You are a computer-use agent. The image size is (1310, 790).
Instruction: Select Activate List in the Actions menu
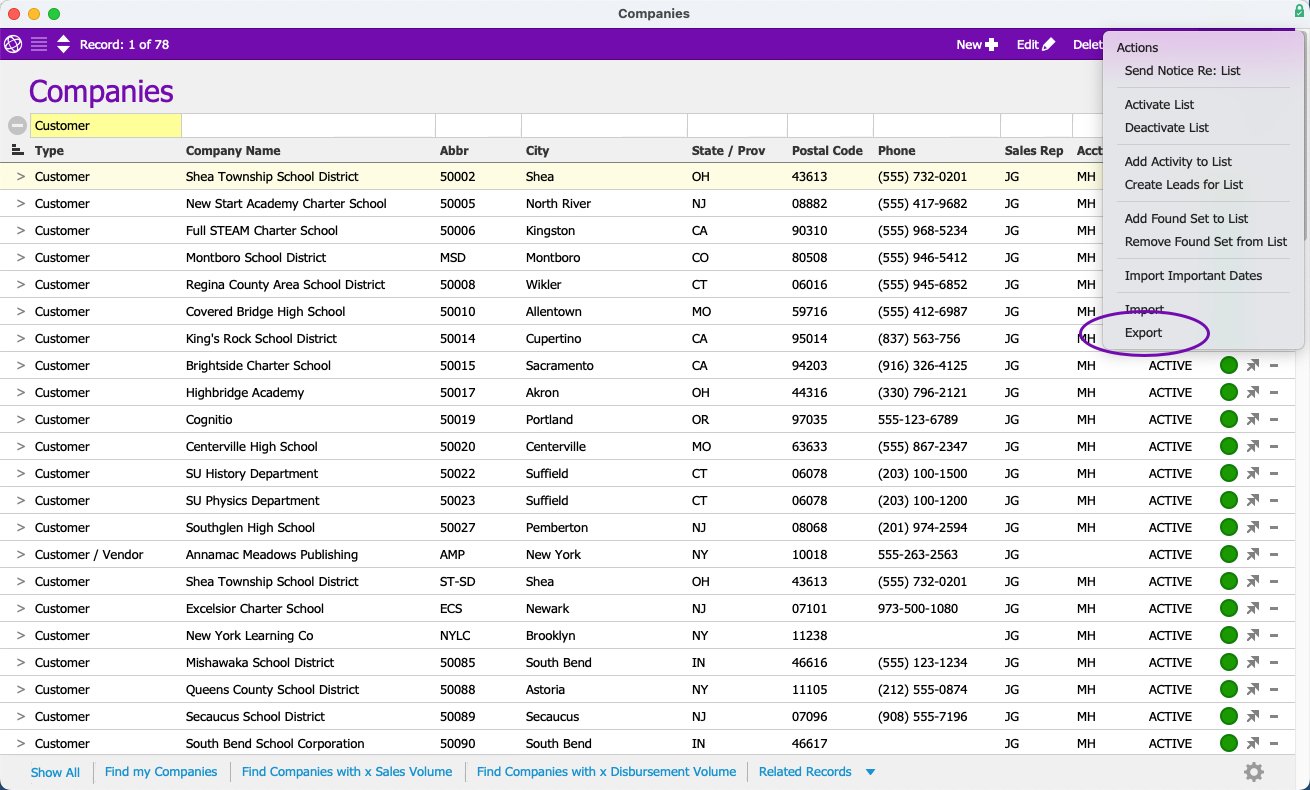click(1159, 105)
